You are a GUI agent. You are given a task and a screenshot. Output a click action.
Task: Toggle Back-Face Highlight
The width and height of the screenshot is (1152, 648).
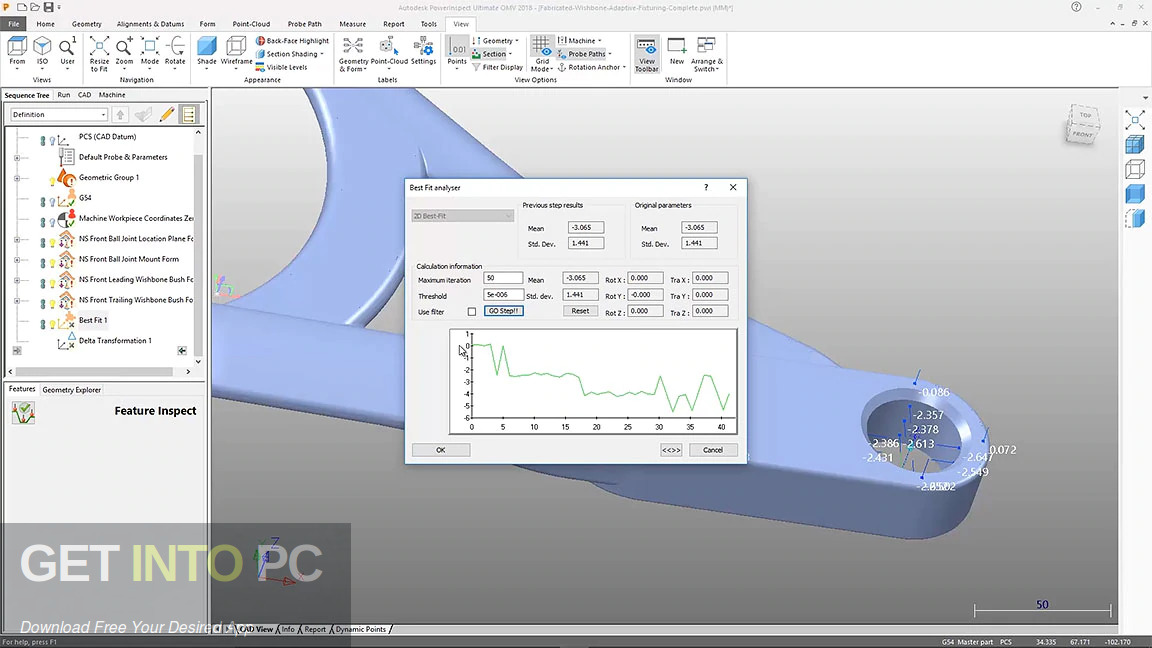292,40
